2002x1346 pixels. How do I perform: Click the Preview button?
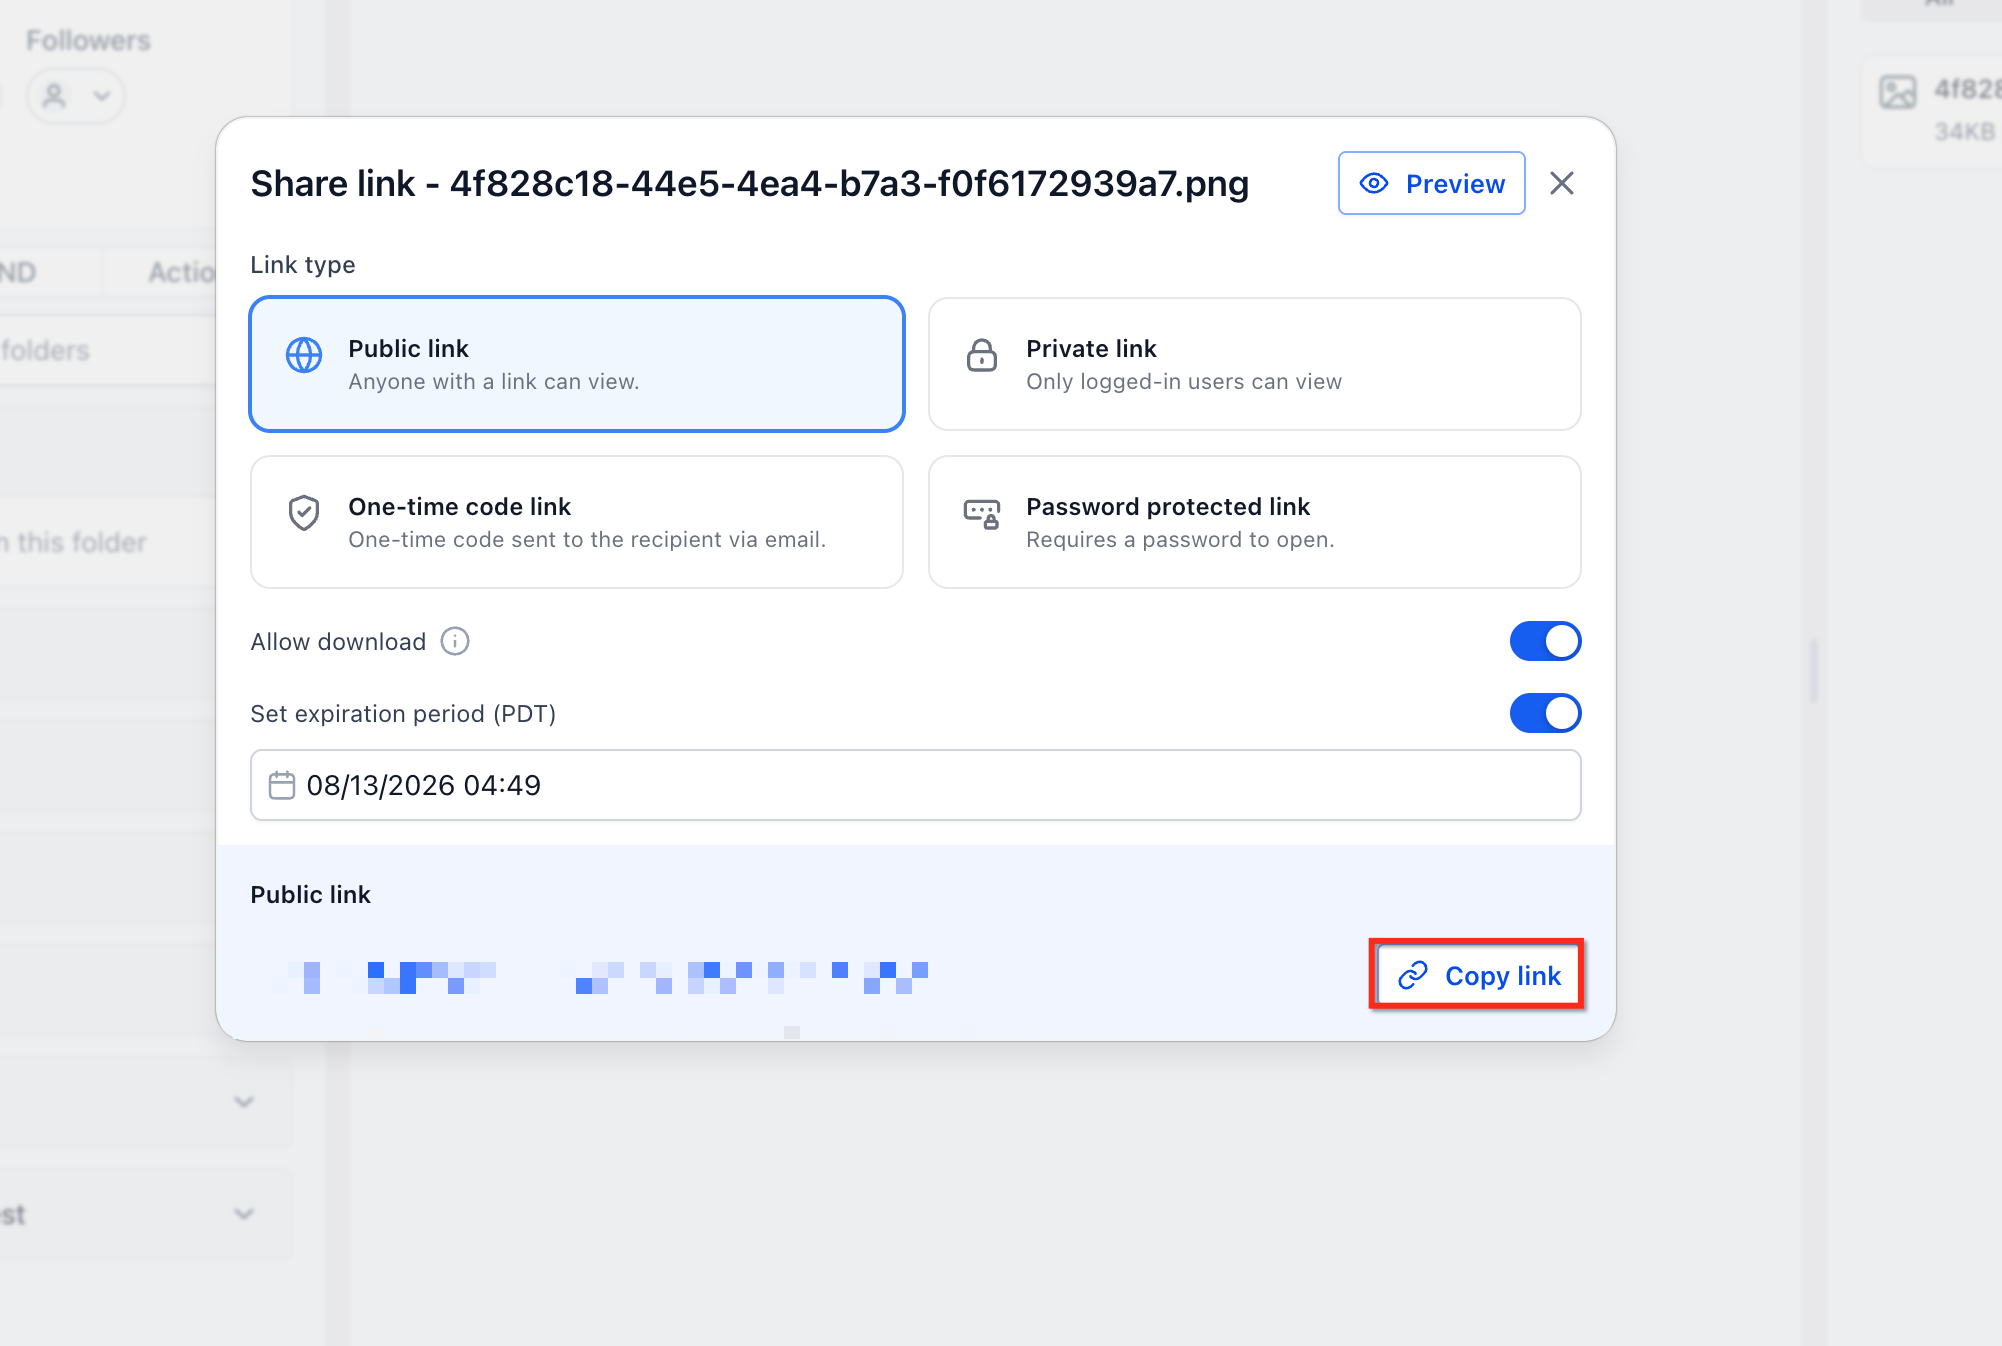(1431, 183)
